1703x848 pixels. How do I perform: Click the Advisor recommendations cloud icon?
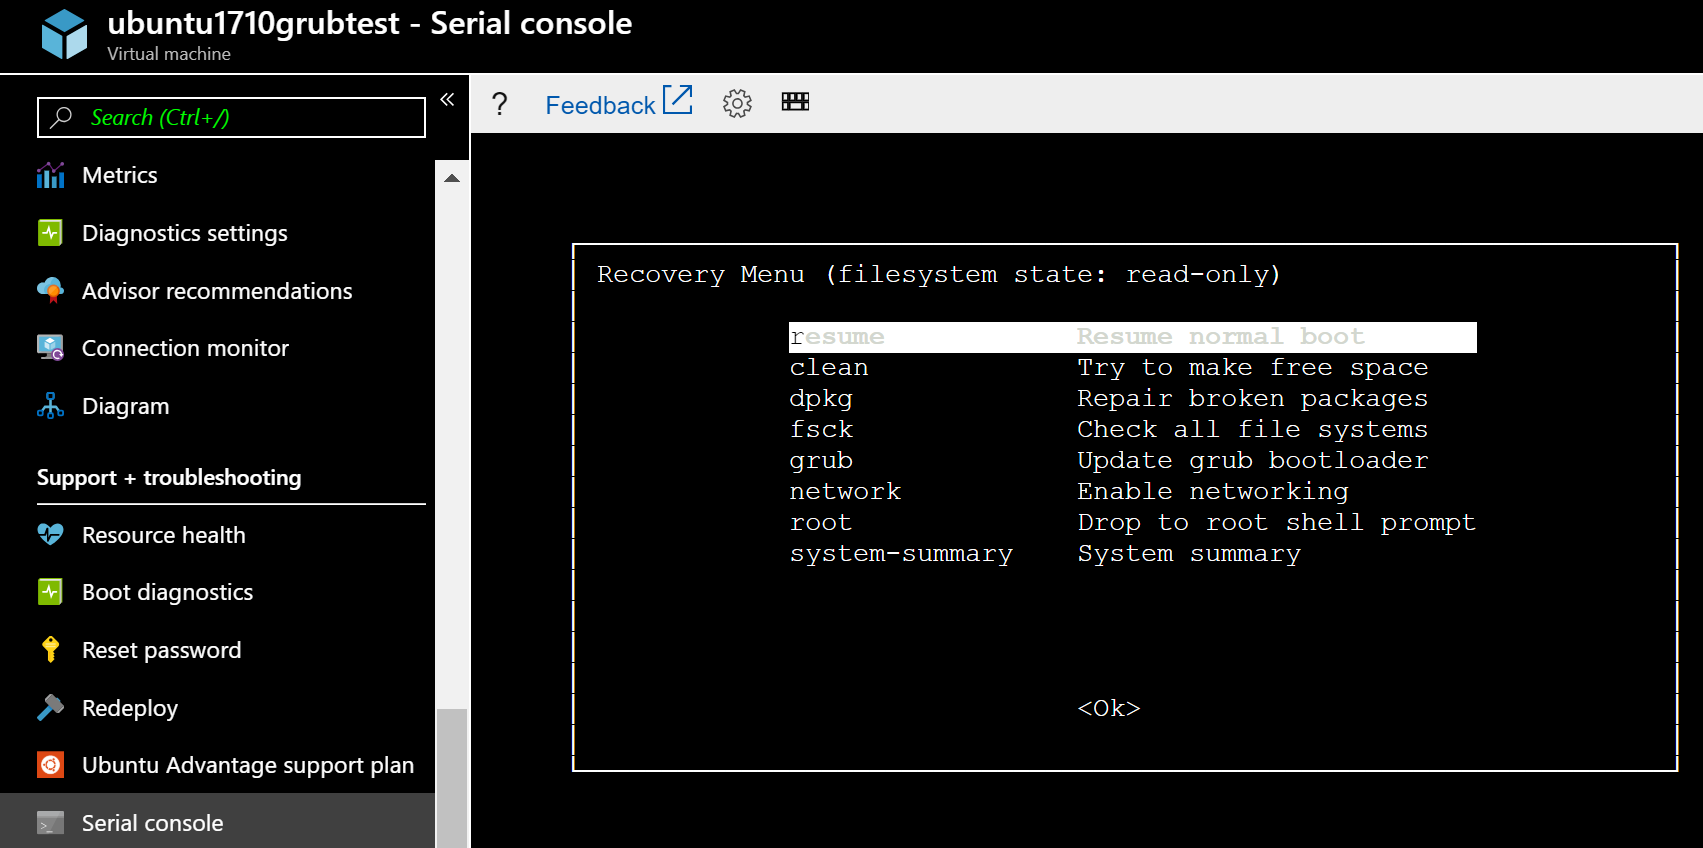(50, 291)
